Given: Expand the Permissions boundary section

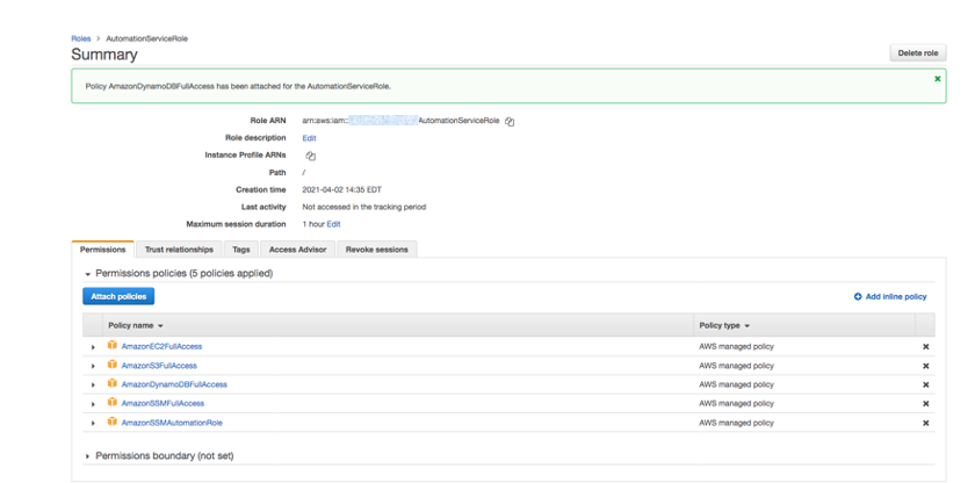Looking at the screenshot, I should [x=88, y=456].
